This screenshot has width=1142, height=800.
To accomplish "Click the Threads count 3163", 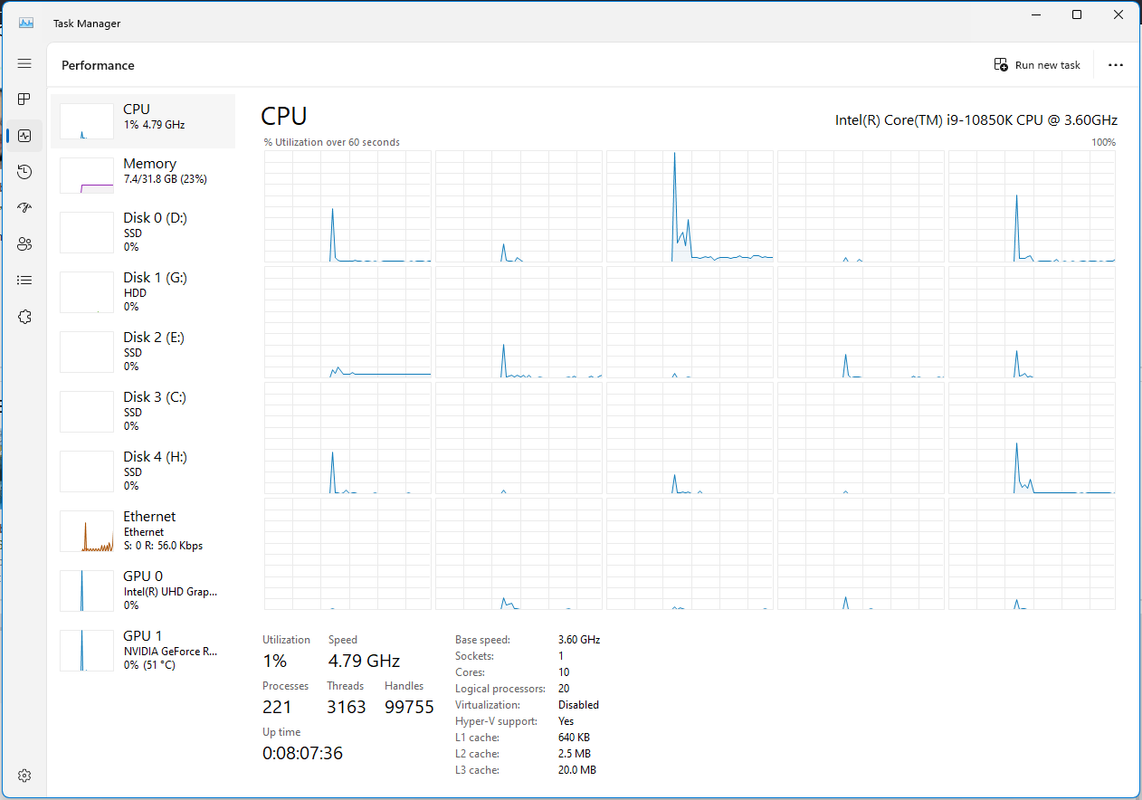I will [346, 707].
